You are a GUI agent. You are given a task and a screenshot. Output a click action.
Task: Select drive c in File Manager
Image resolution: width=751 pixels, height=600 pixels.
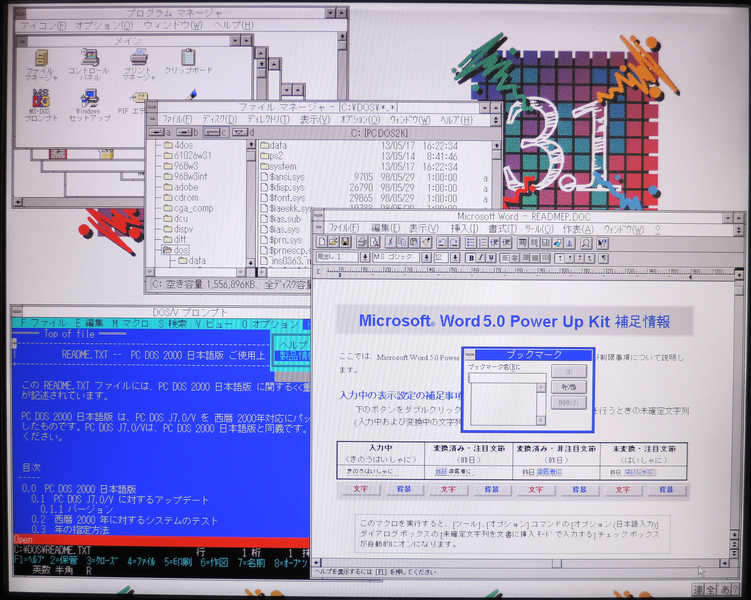pyautogui.click(x=215, y=132)
